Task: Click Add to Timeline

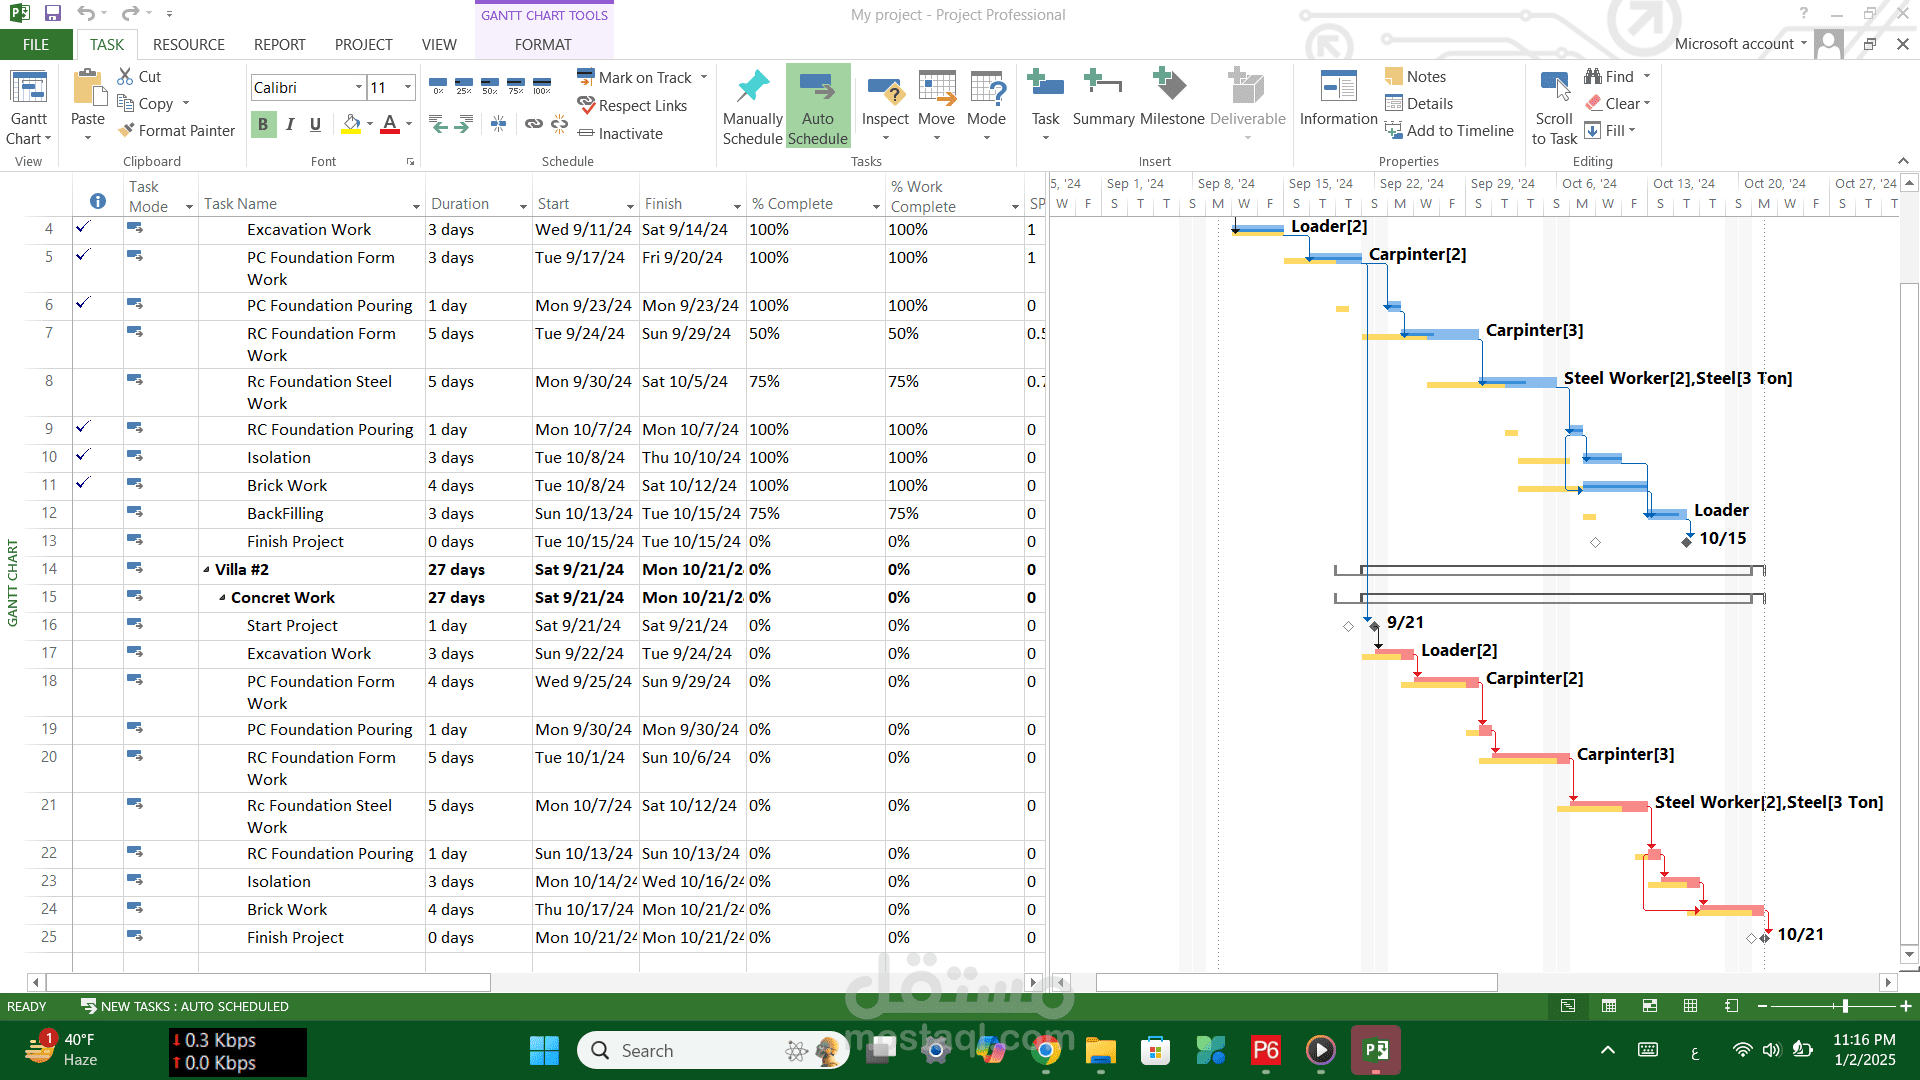Action: (1449, 130)
